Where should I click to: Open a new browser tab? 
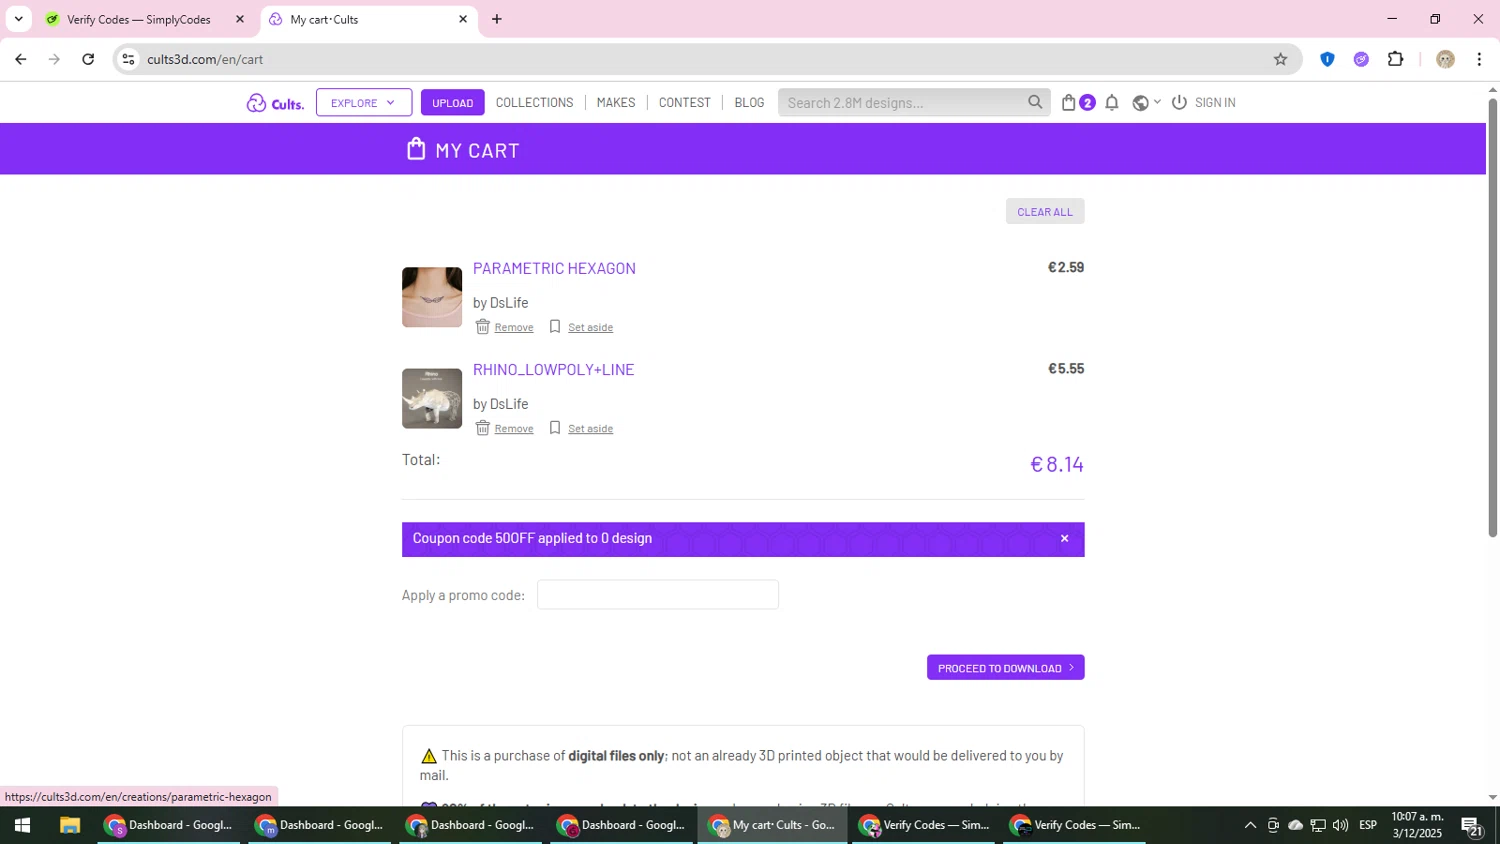pyautogui.click(x=497, y=19)
